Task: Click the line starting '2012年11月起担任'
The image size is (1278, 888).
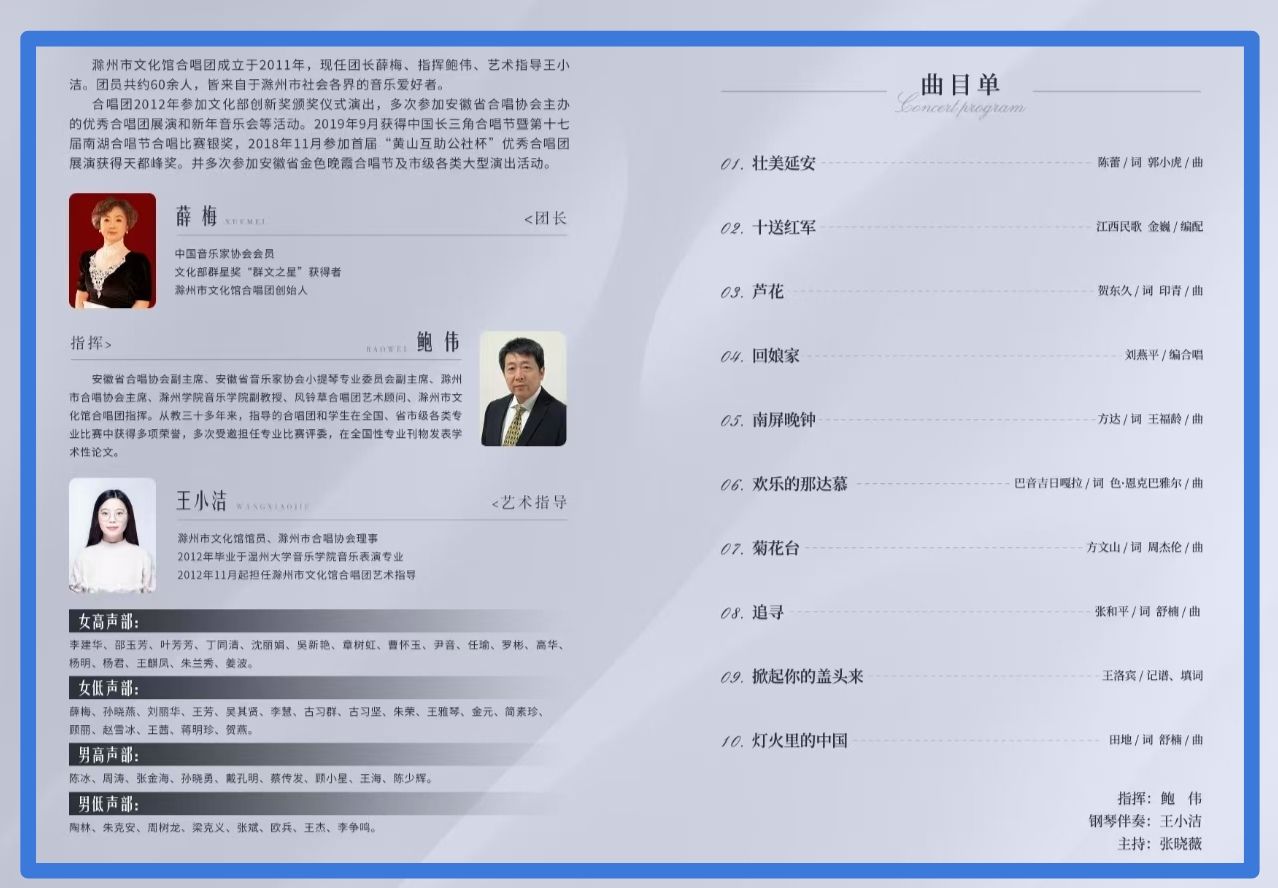Action: click(x=296, y=575)
